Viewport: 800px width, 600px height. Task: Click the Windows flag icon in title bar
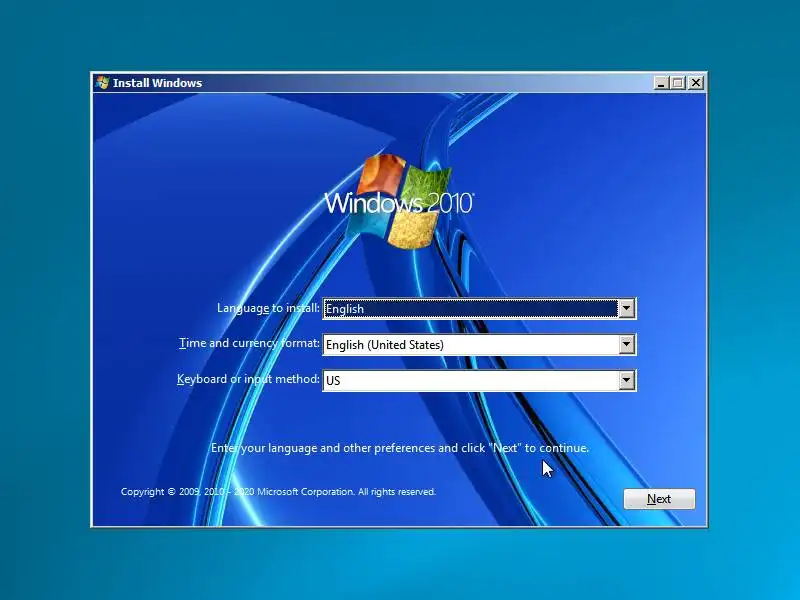tap(103, 83)
